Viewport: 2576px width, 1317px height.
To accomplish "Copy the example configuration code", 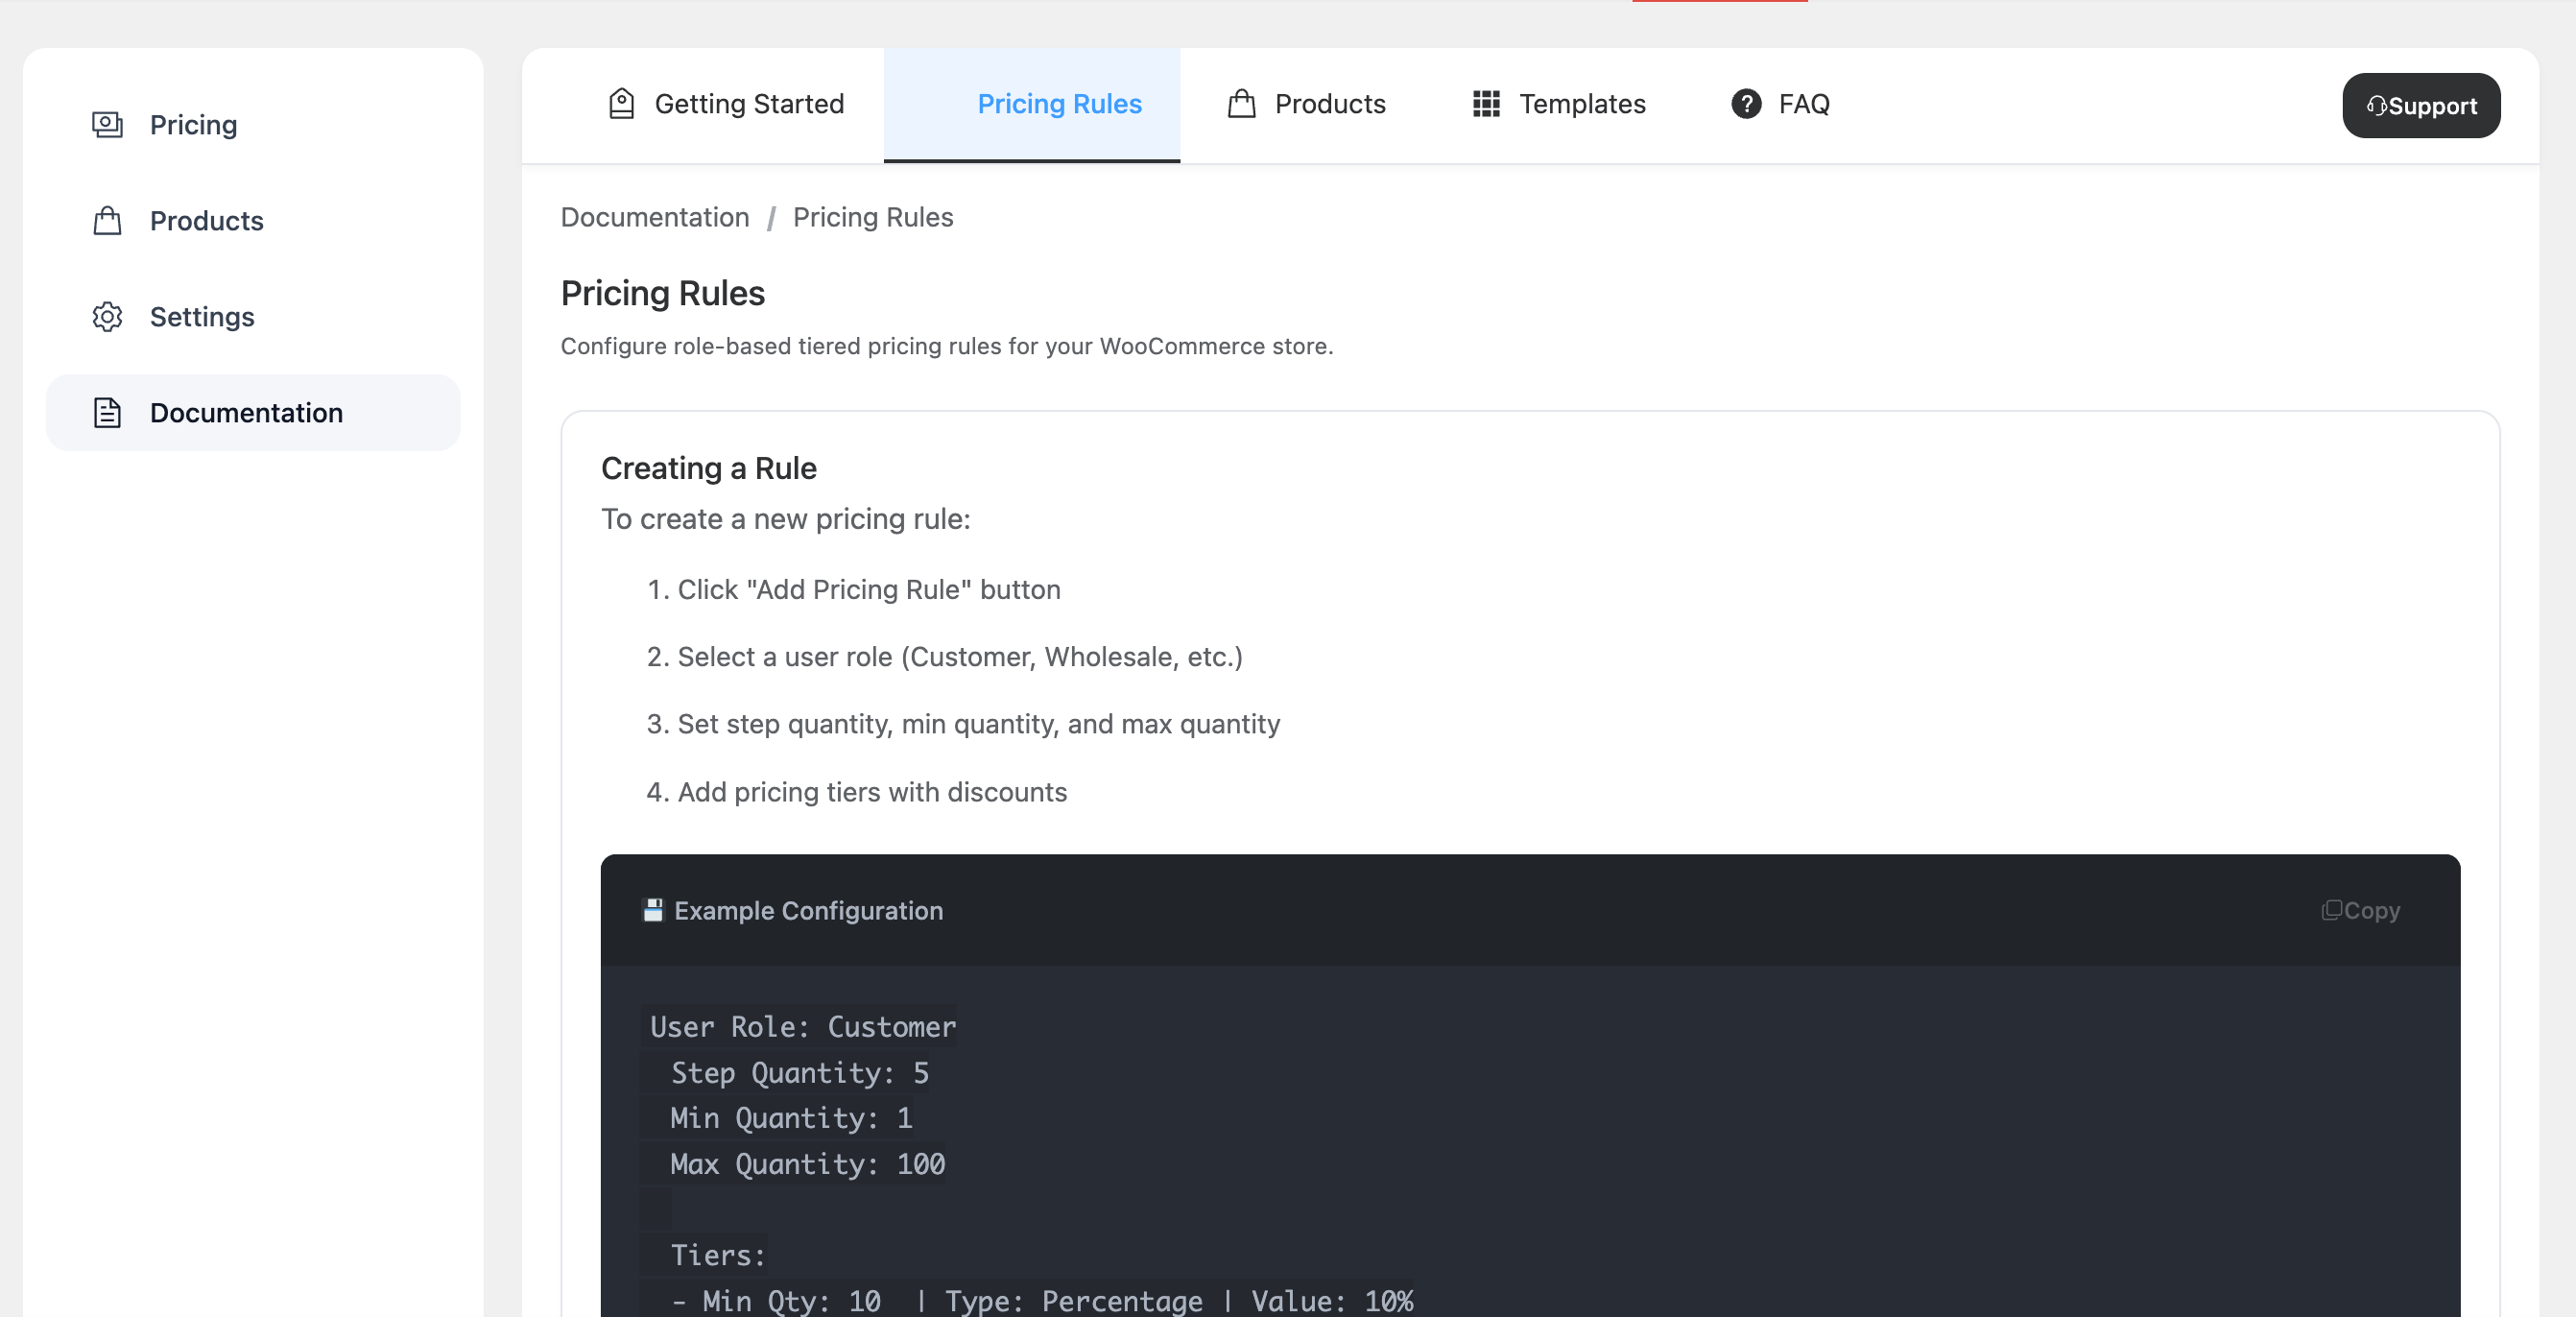I will click(x=2360, y=910).
